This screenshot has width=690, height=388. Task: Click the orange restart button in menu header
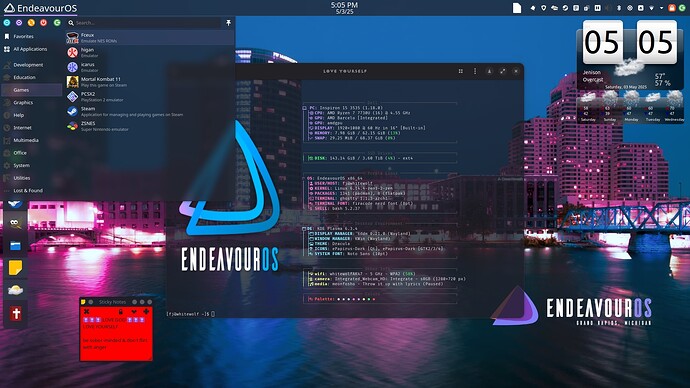[31, 22]
